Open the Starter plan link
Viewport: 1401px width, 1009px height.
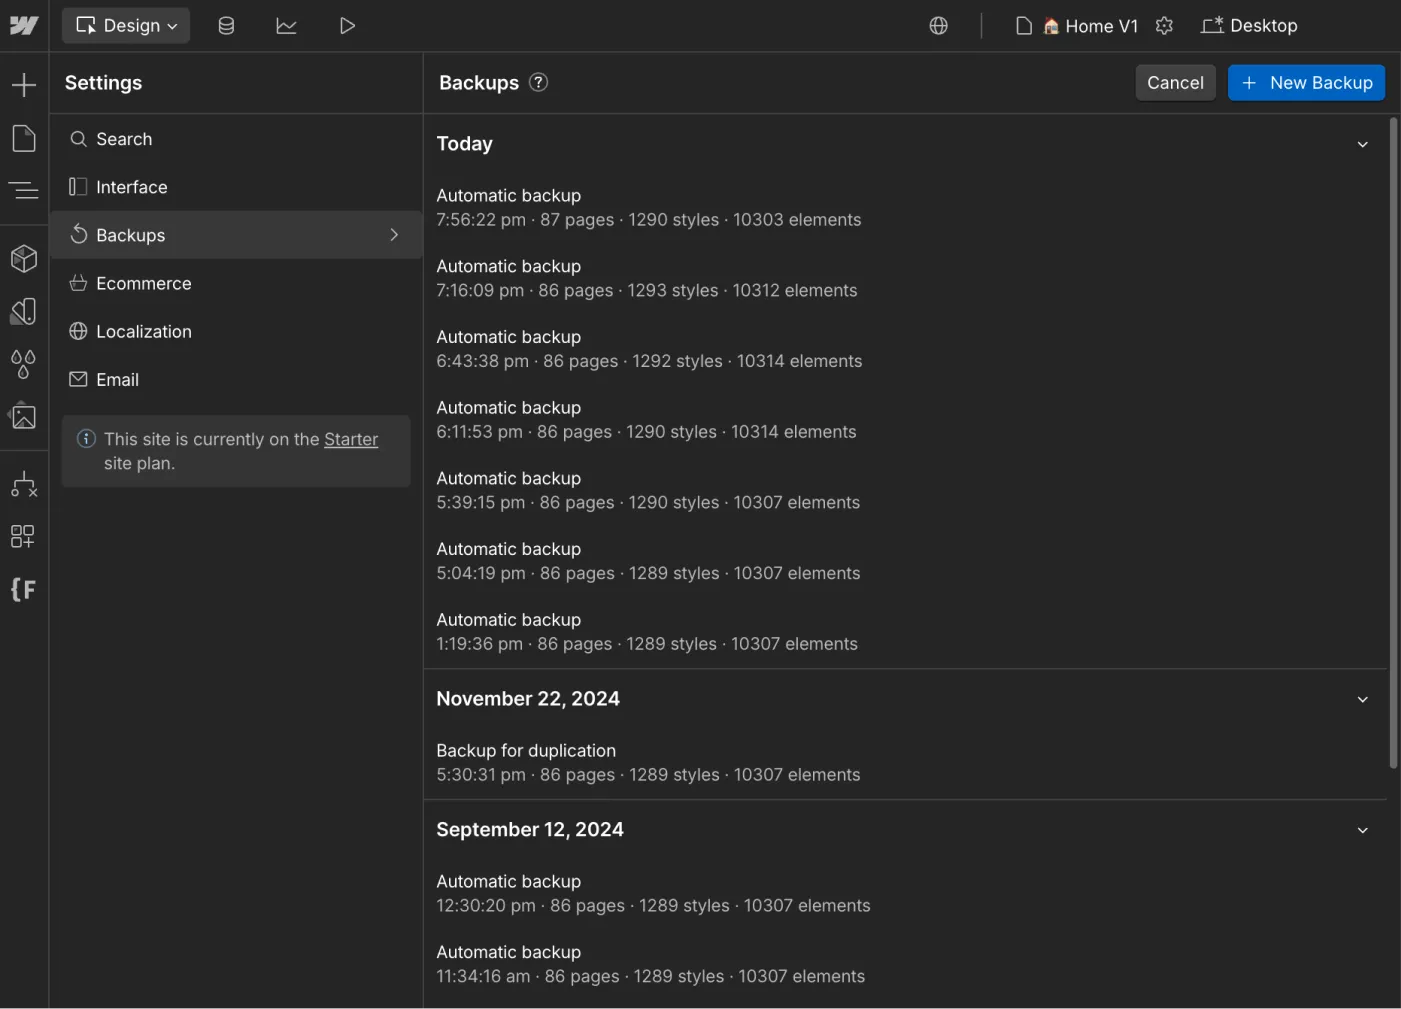(x=351, y=439)
